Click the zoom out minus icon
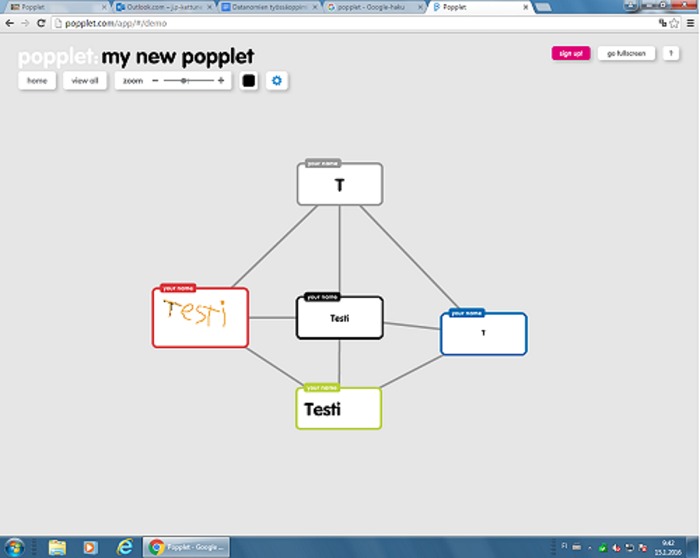700x558 pixels. [155, 80]
